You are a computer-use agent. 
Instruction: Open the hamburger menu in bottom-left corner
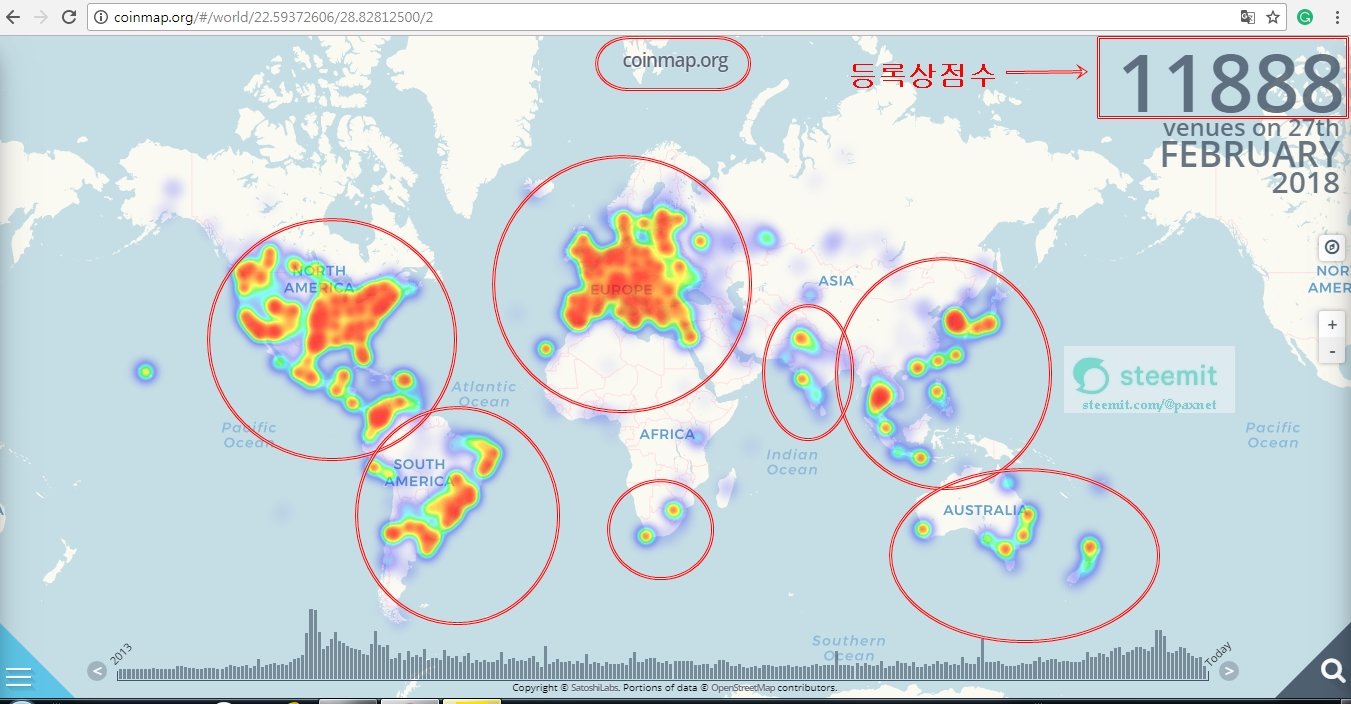tap(18, 678)
